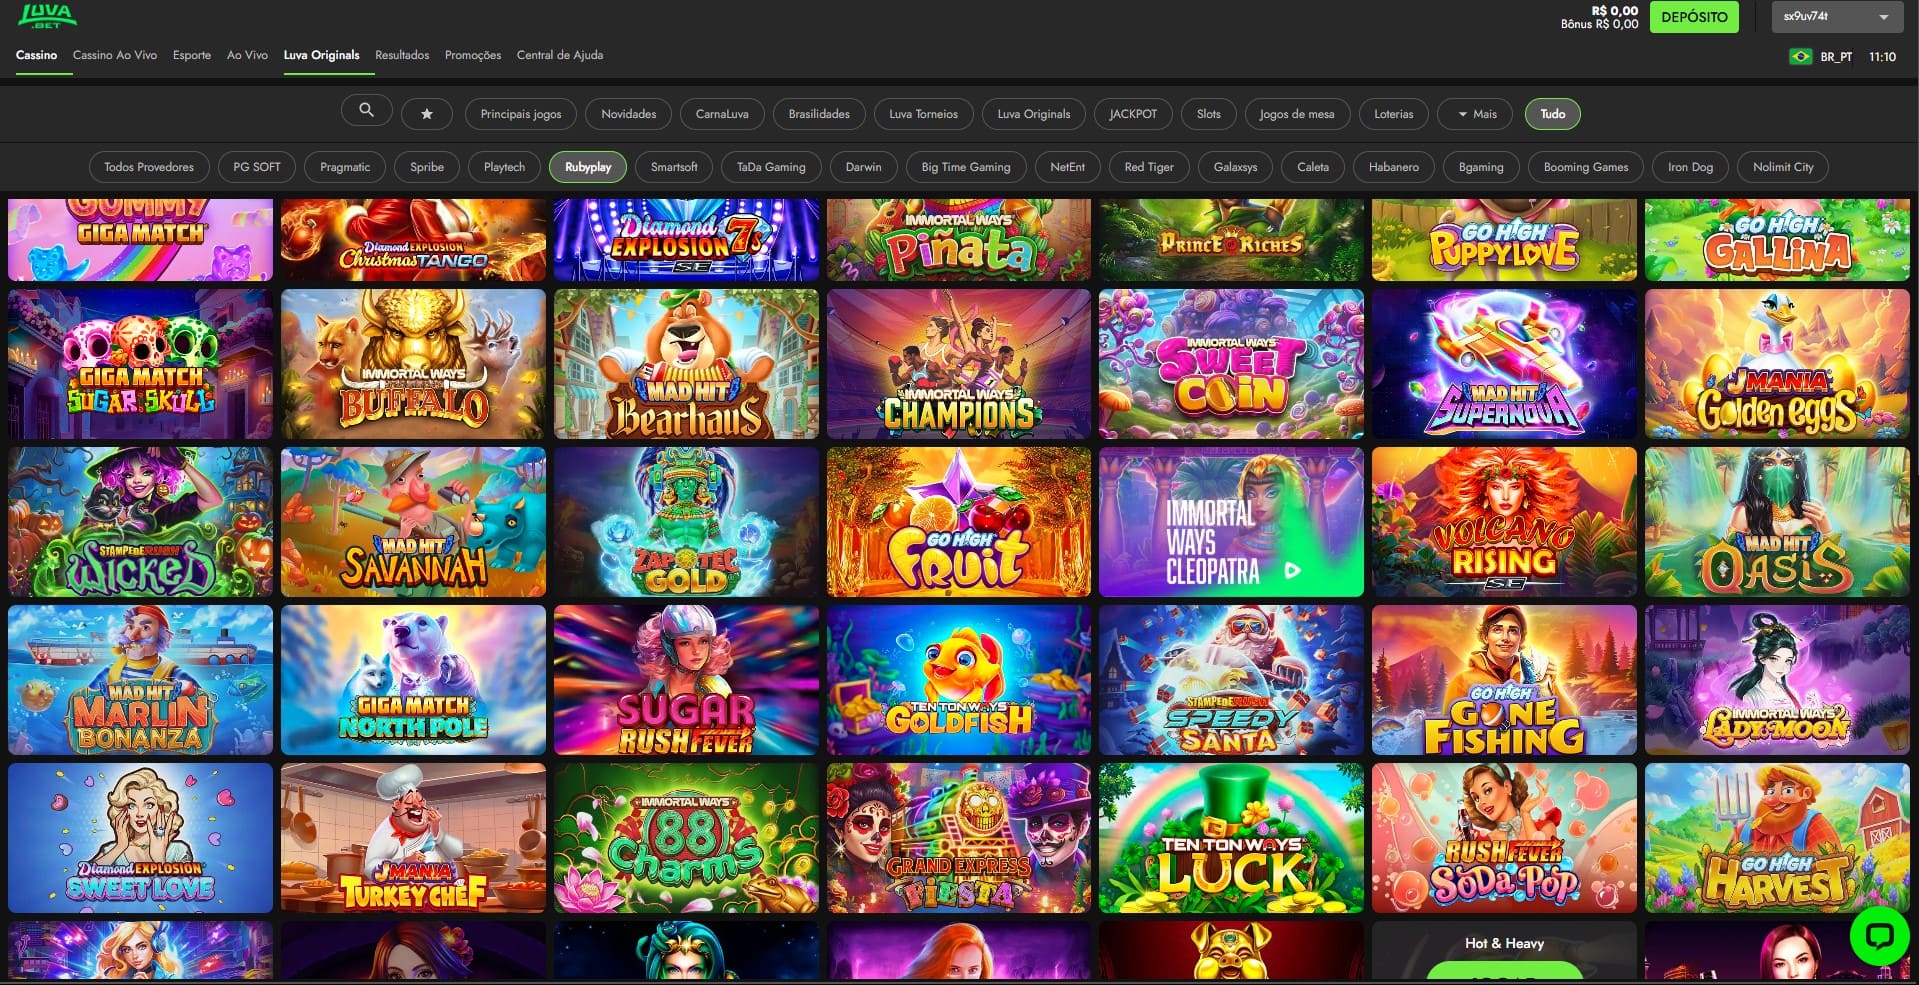The image size is (1919, 985).
Task: Filter games by Novidades
Action: [629, 114]
